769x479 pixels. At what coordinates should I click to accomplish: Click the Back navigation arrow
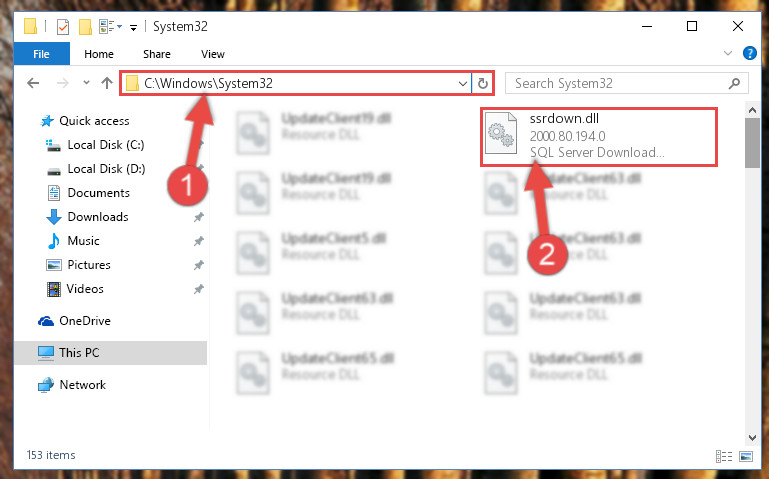point(33,83)
